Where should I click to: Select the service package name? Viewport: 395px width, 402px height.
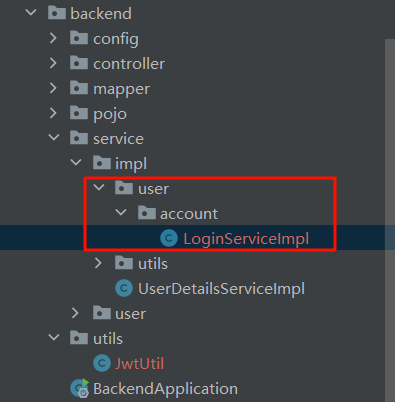[x=118, y=139]
